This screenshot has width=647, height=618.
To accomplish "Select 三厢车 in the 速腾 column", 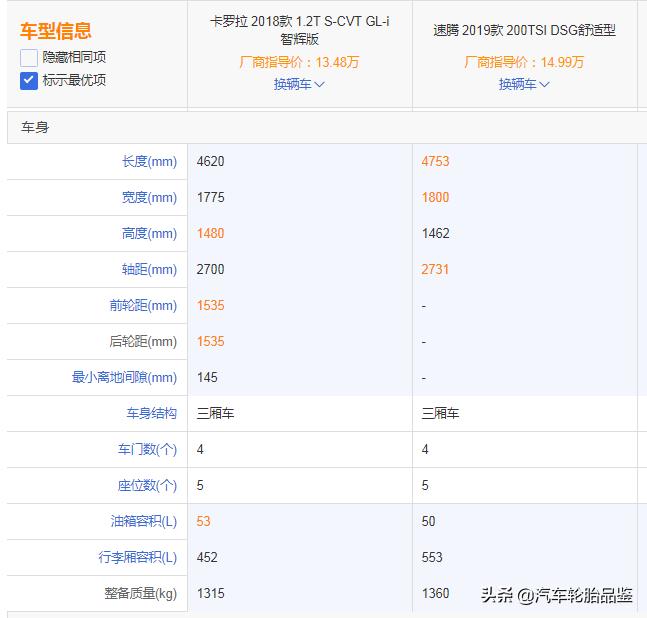I will click(440, 413).
